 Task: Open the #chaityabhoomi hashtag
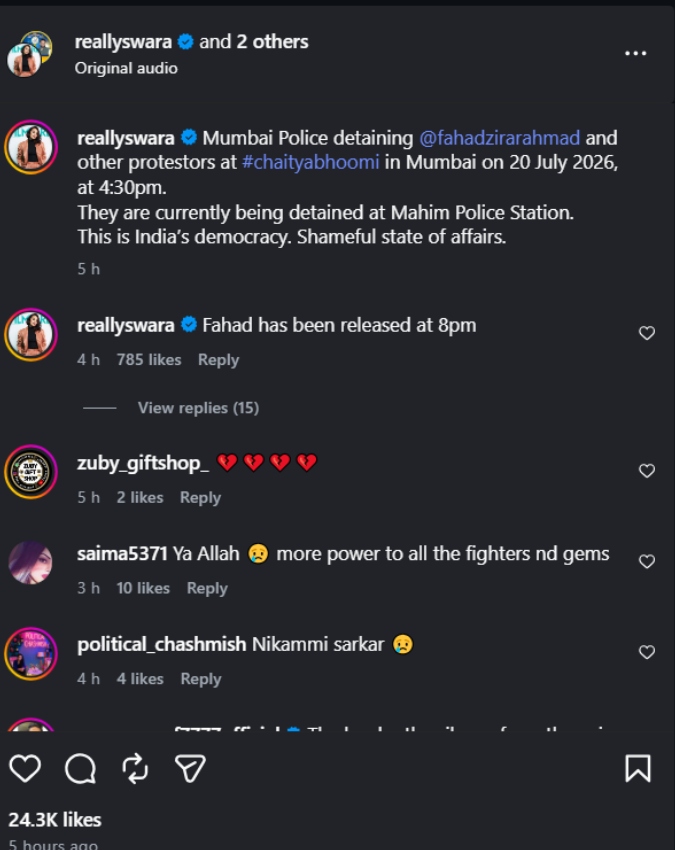click(311, 162)
